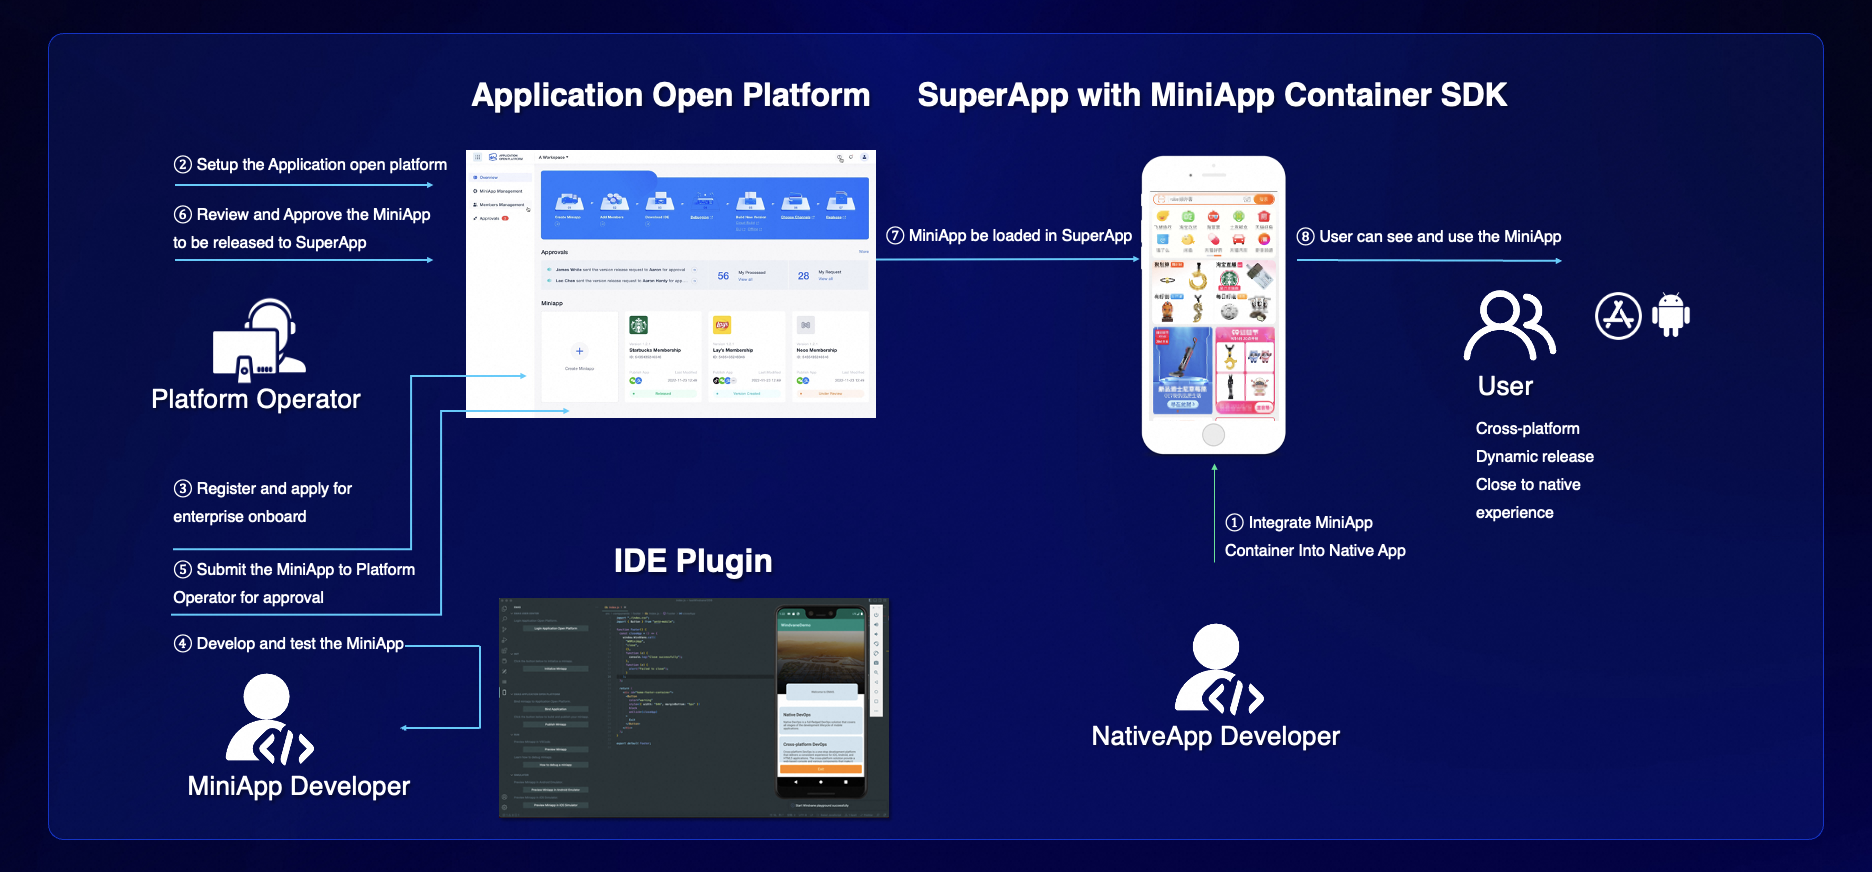Click Preview Miniapp in Android Emulator button

pyautogui.click(x=556, y=790)
